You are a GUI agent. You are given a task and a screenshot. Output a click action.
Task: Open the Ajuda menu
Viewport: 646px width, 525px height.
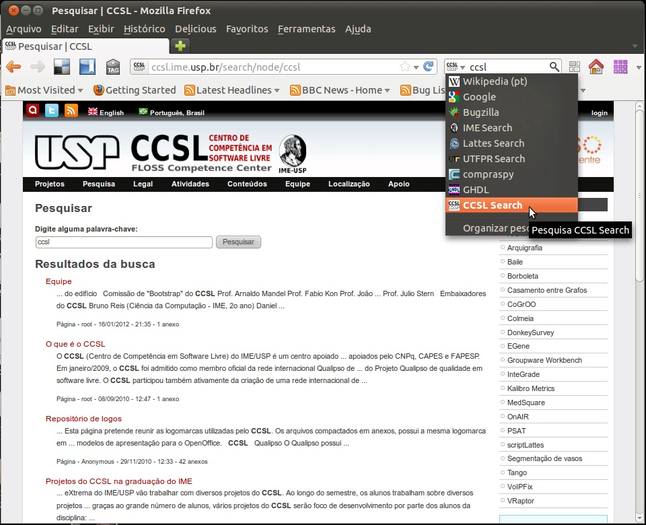click(358, 29)
